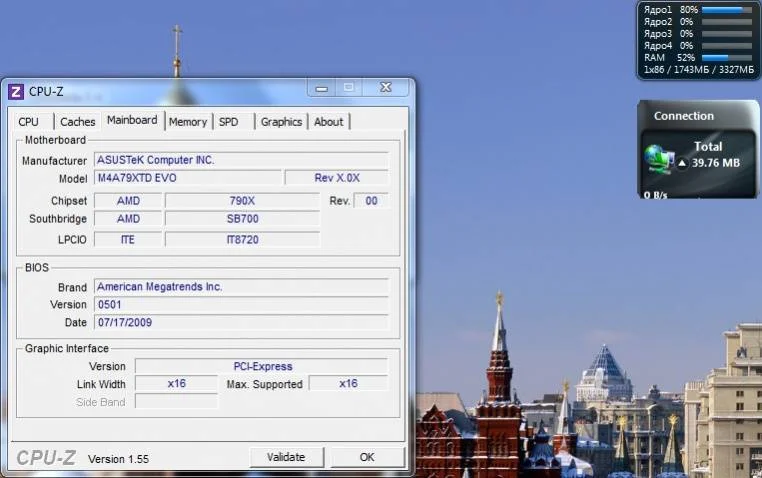Viewport: 762px width, 478px height.
Task: Select the Mainboard tab
Action: coord(132,120)
